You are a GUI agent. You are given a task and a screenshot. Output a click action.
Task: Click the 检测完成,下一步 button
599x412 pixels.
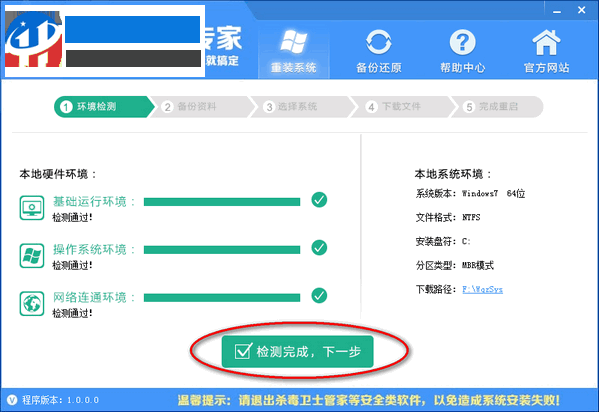(x=298, y=352)
